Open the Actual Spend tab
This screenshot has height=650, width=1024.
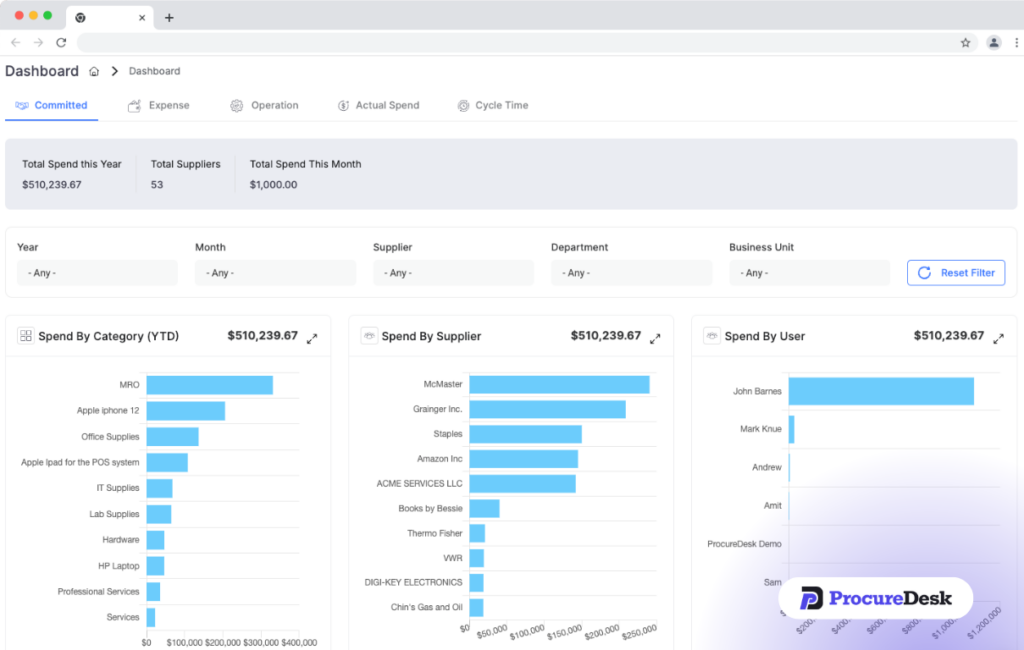pos(379,105)
